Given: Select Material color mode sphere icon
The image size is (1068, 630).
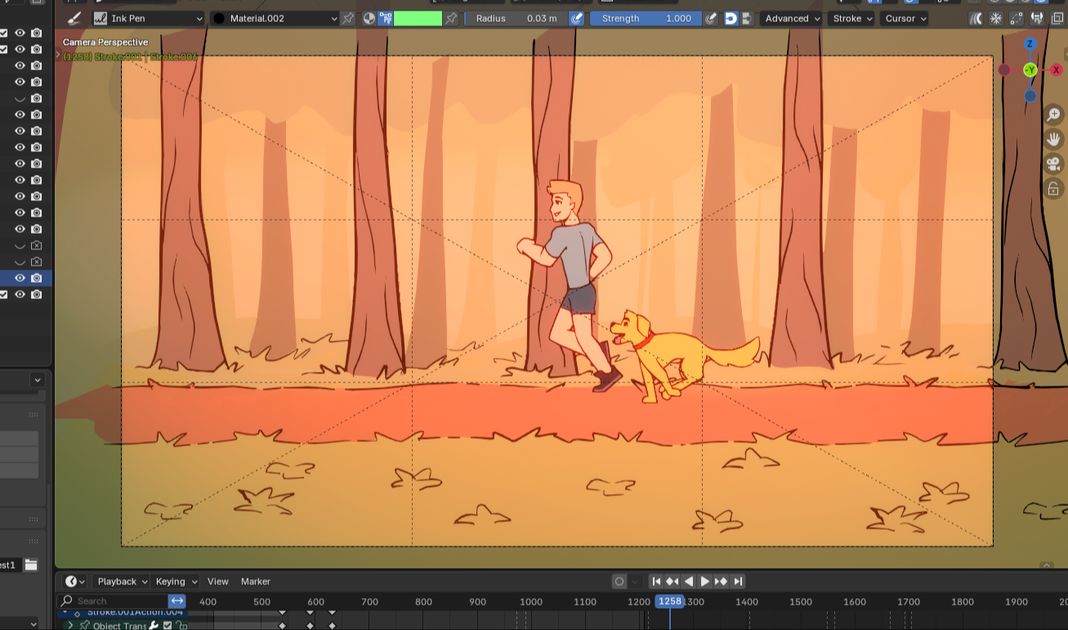Looking at the screenshot, I should tap(368, 18).
